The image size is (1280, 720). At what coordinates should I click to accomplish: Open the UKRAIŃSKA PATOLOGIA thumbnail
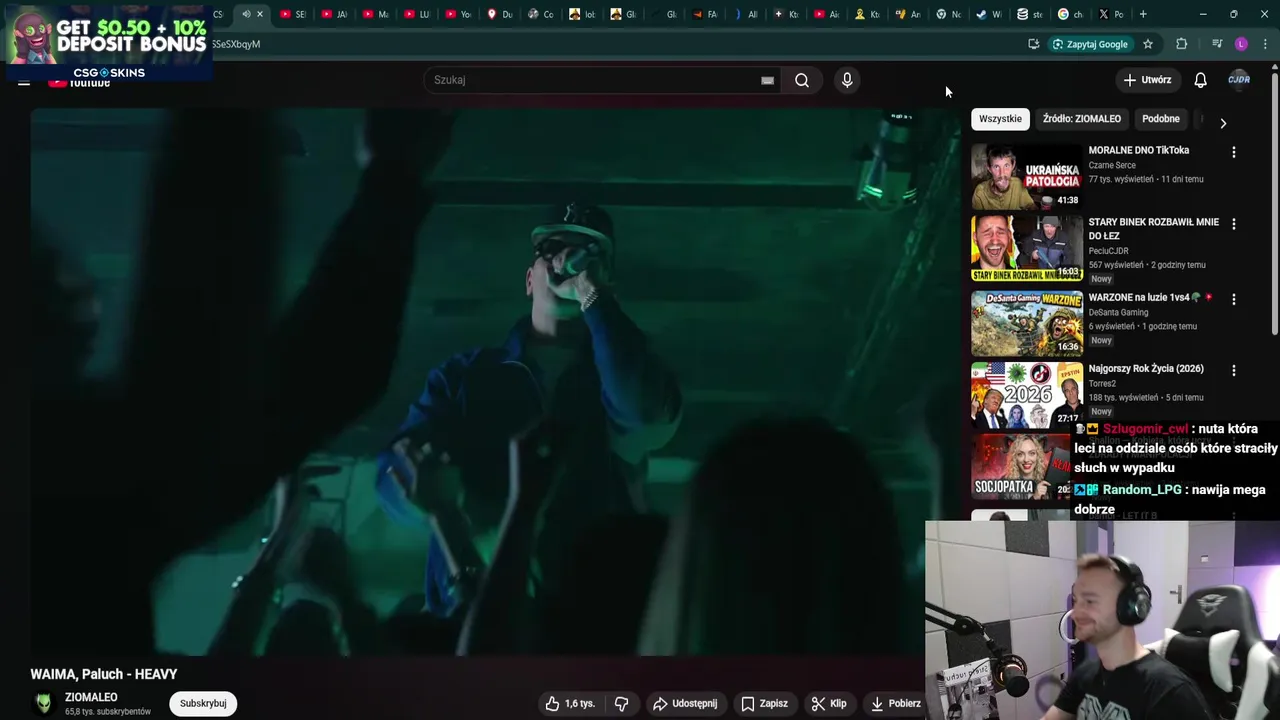coord(1027,176)
